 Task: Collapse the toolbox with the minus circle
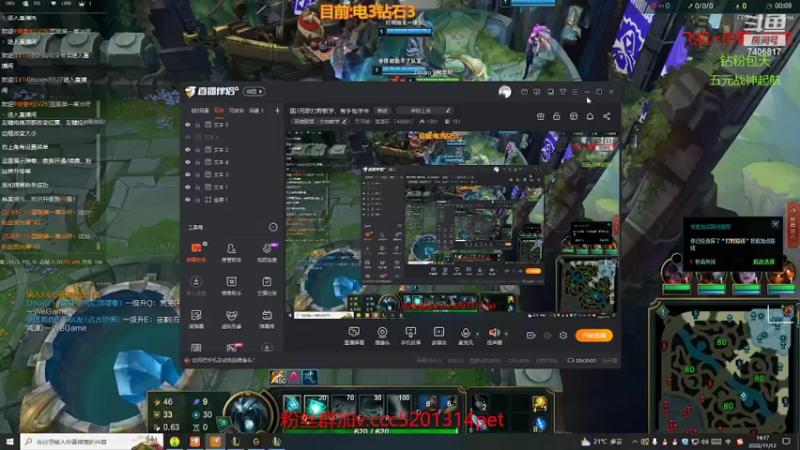pos(273,227)
